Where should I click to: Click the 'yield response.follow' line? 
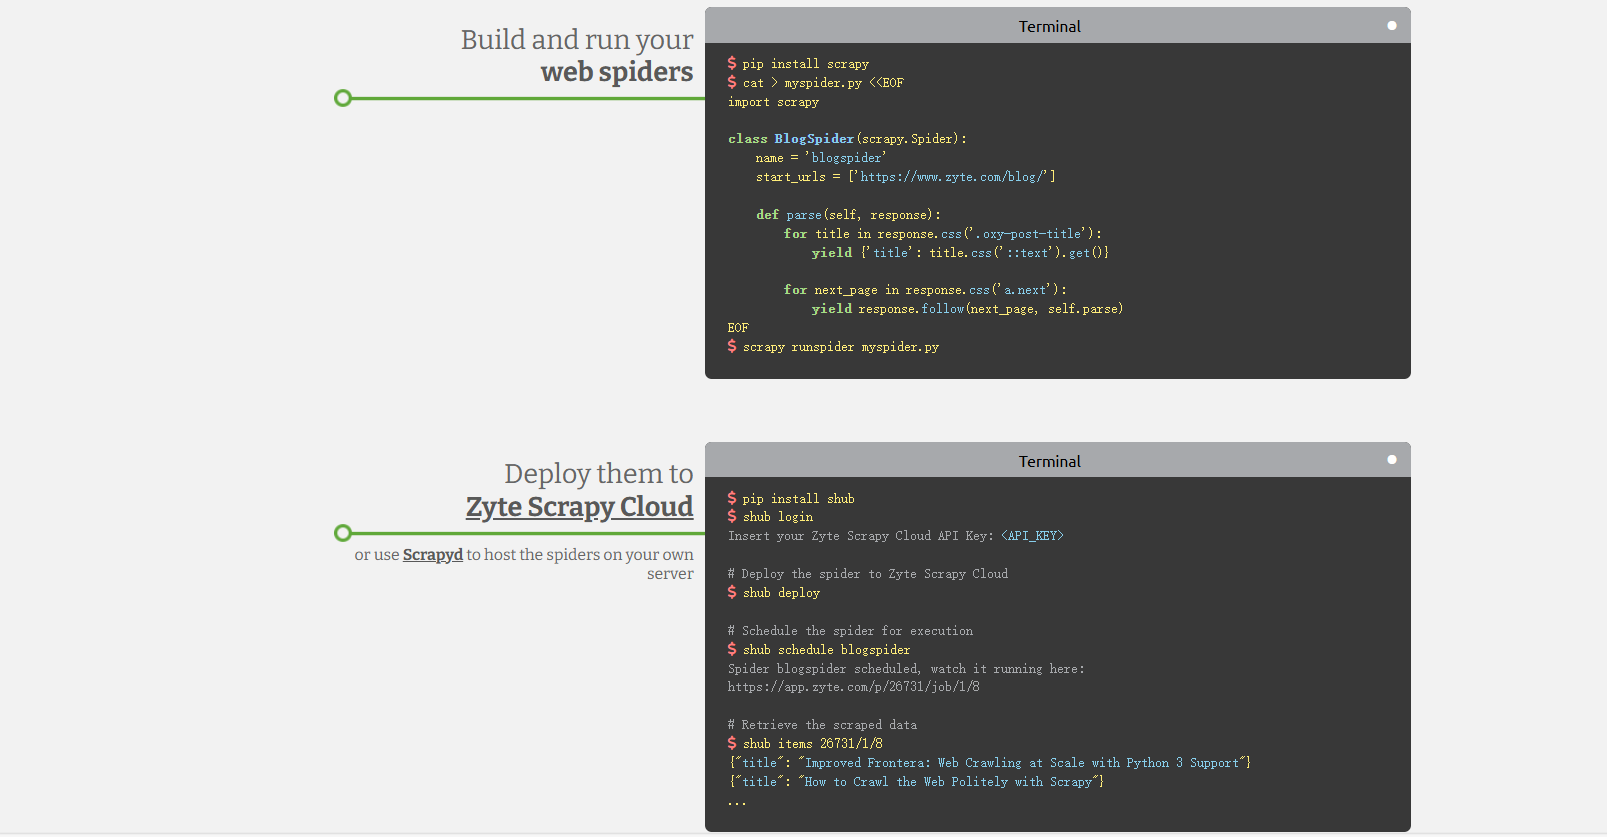(x=967, y=309)
